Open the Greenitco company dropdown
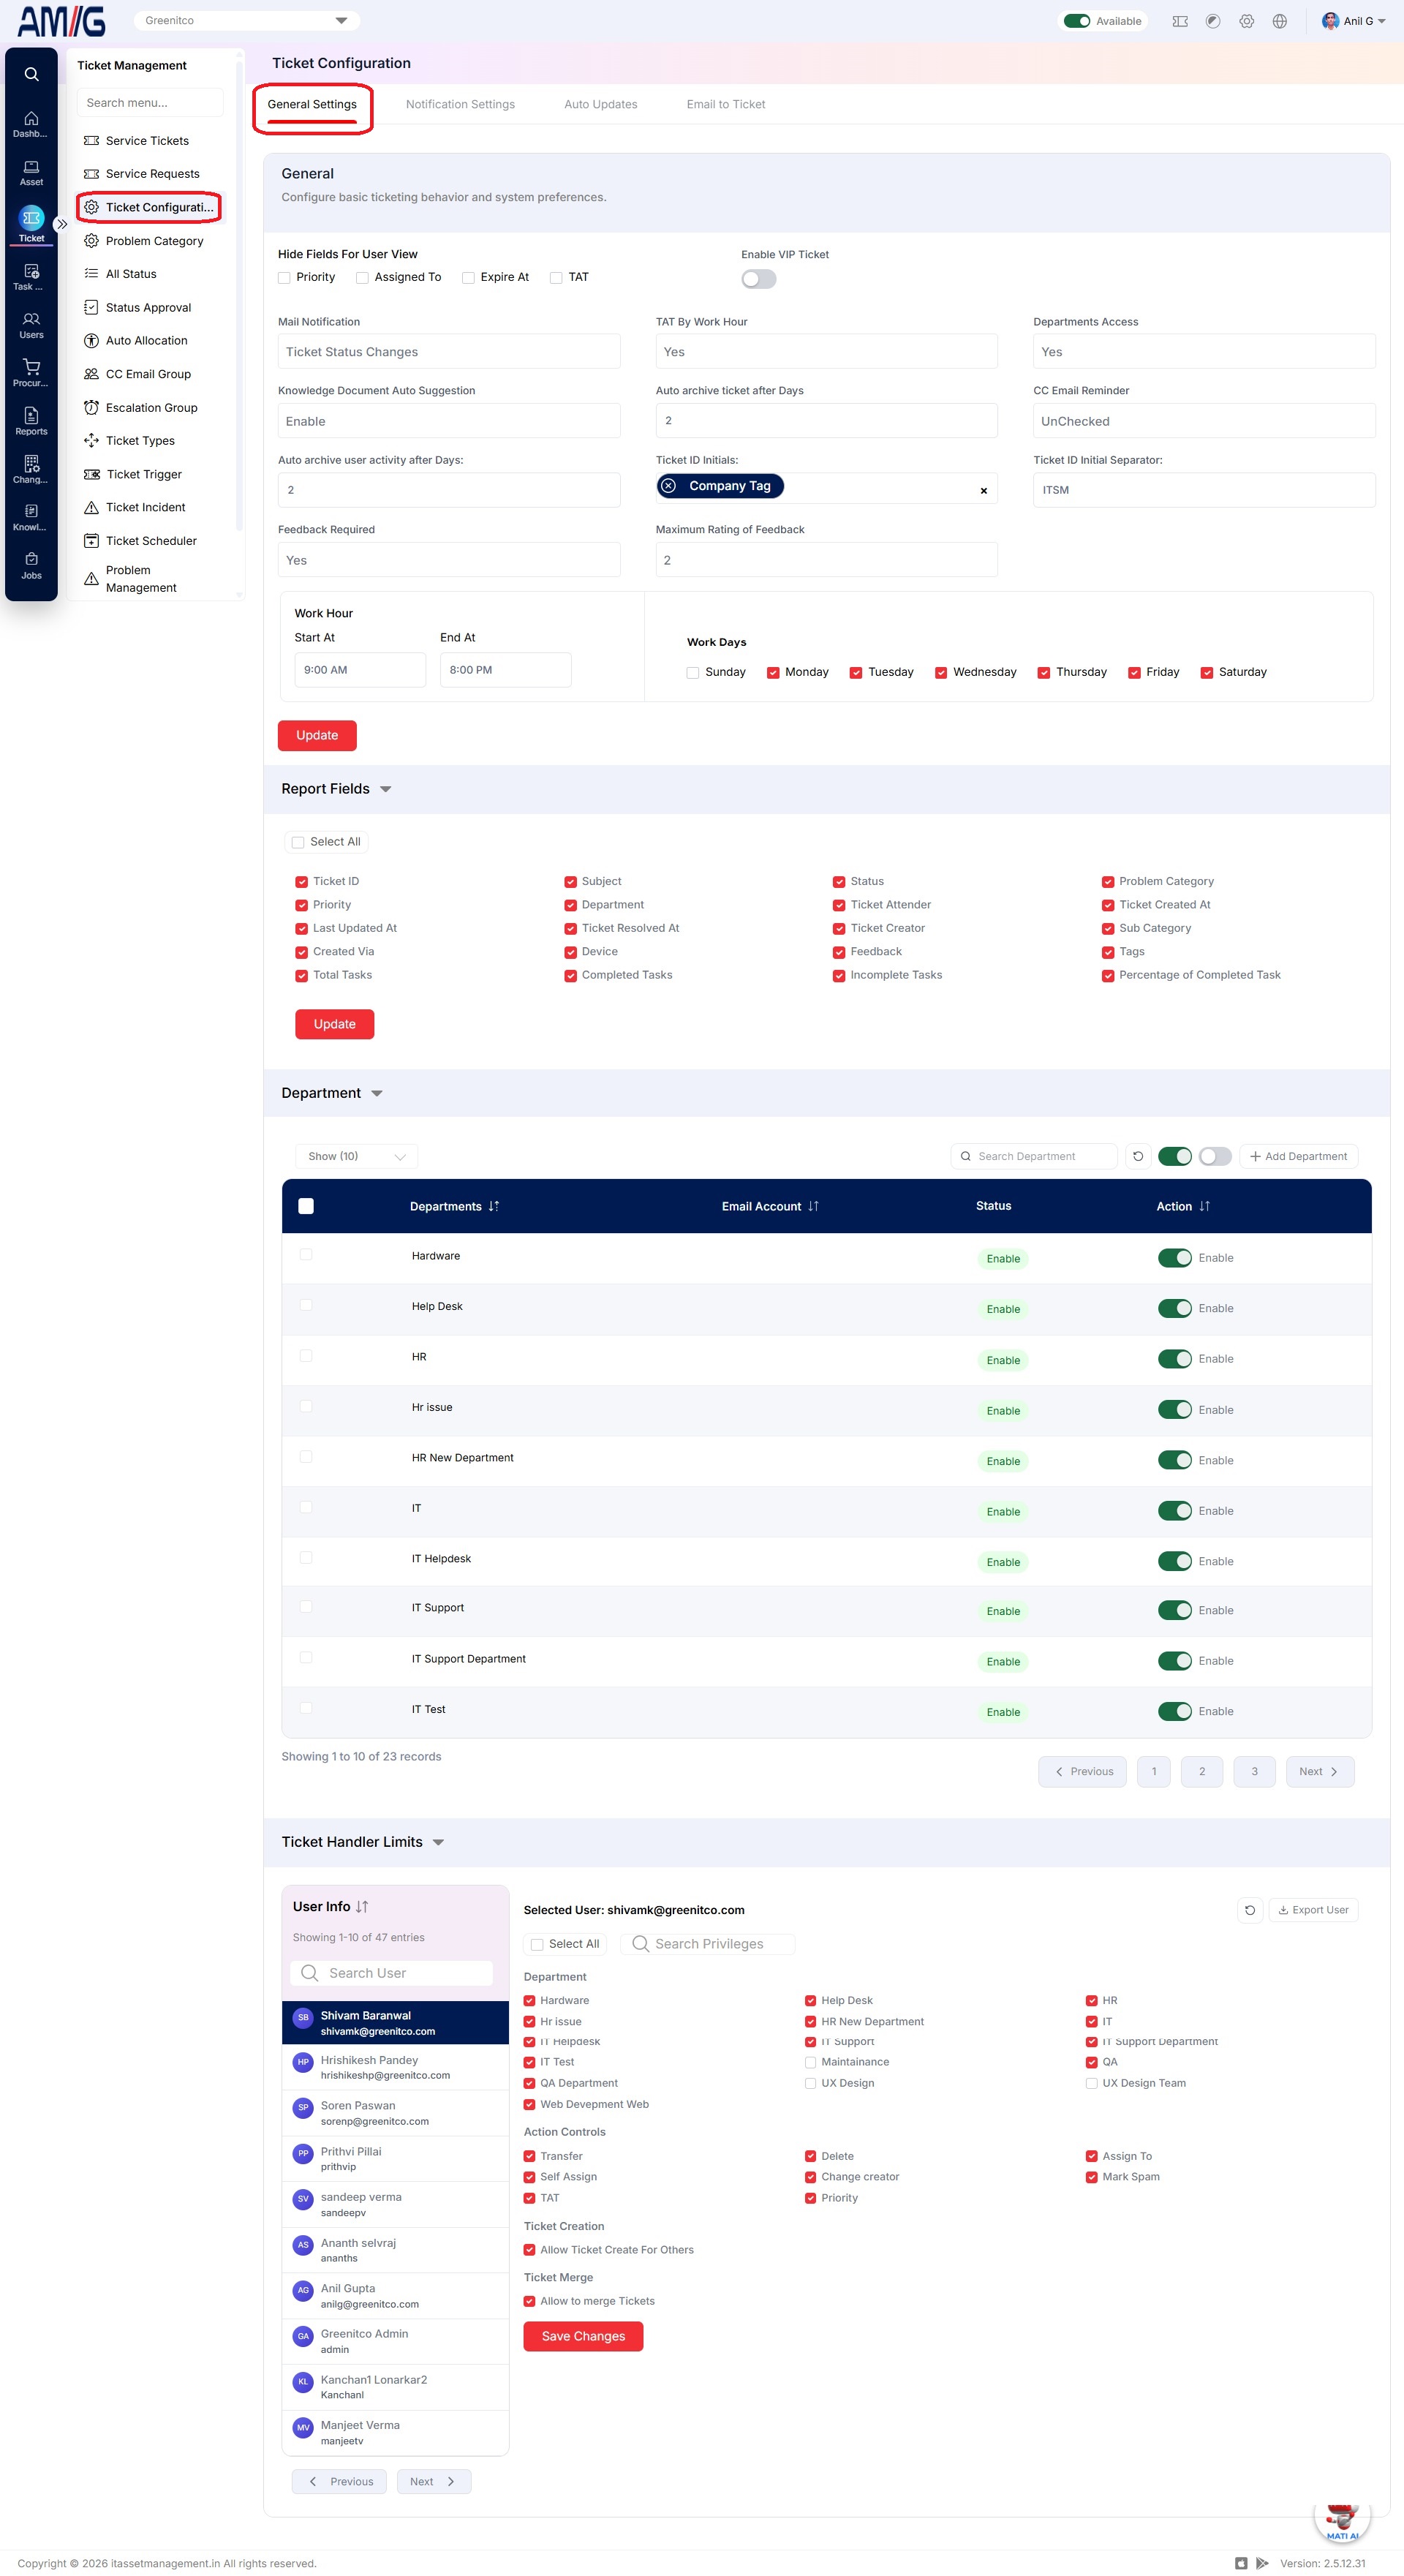 [247, 20]
